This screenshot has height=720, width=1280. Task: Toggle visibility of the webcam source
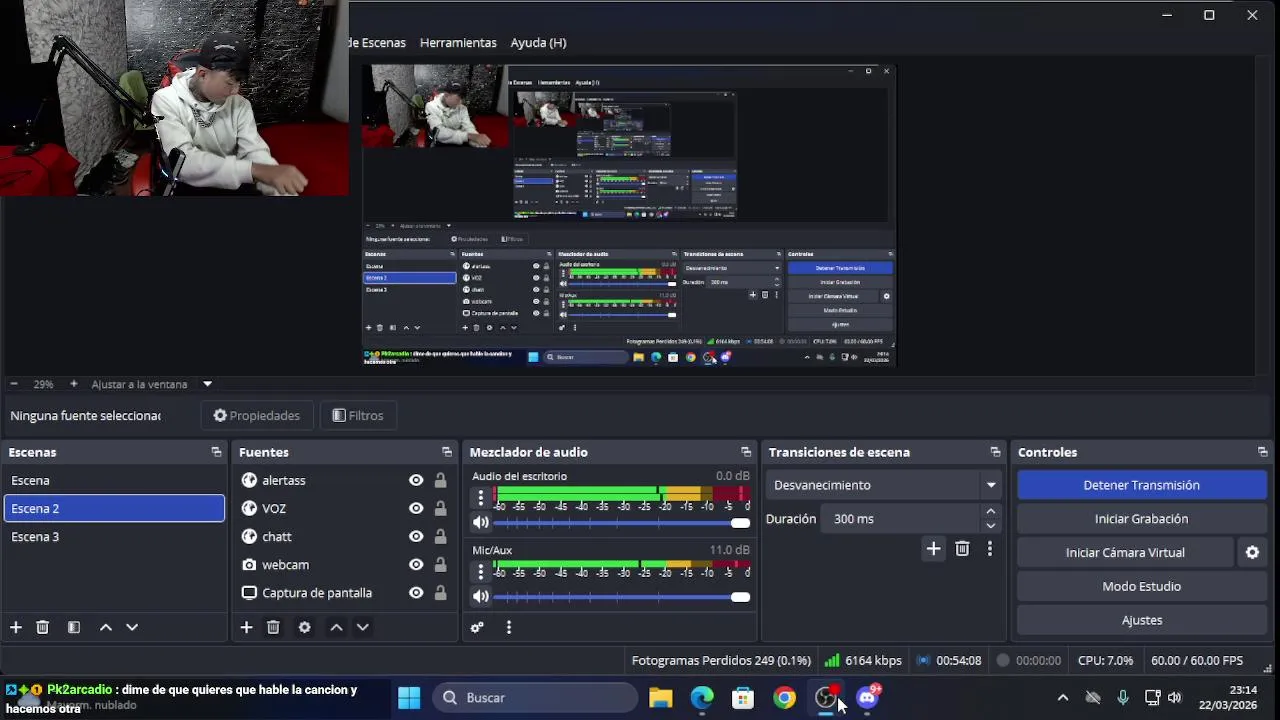click(x=416, y=564)
